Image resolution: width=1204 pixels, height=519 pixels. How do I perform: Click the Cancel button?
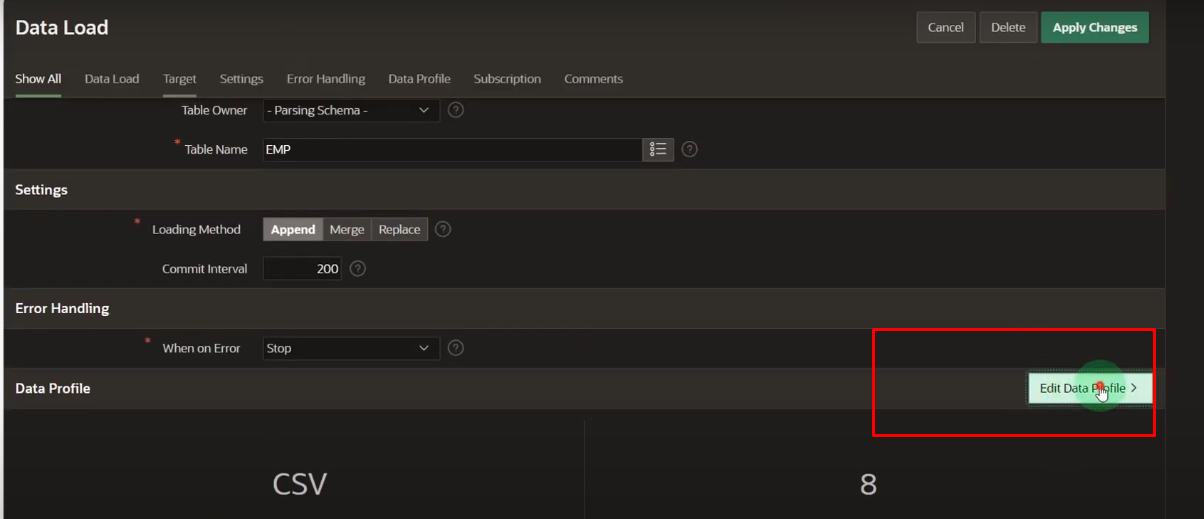(x=945, y=27)
